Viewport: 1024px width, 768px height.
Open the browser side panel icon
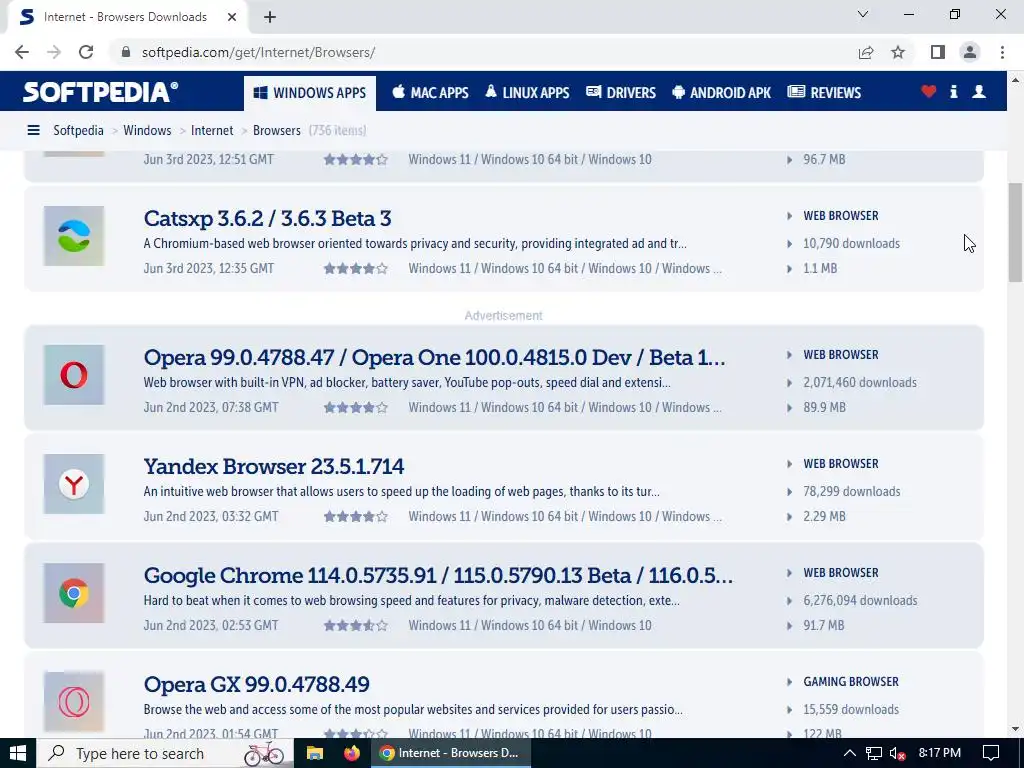coord(938,52)
